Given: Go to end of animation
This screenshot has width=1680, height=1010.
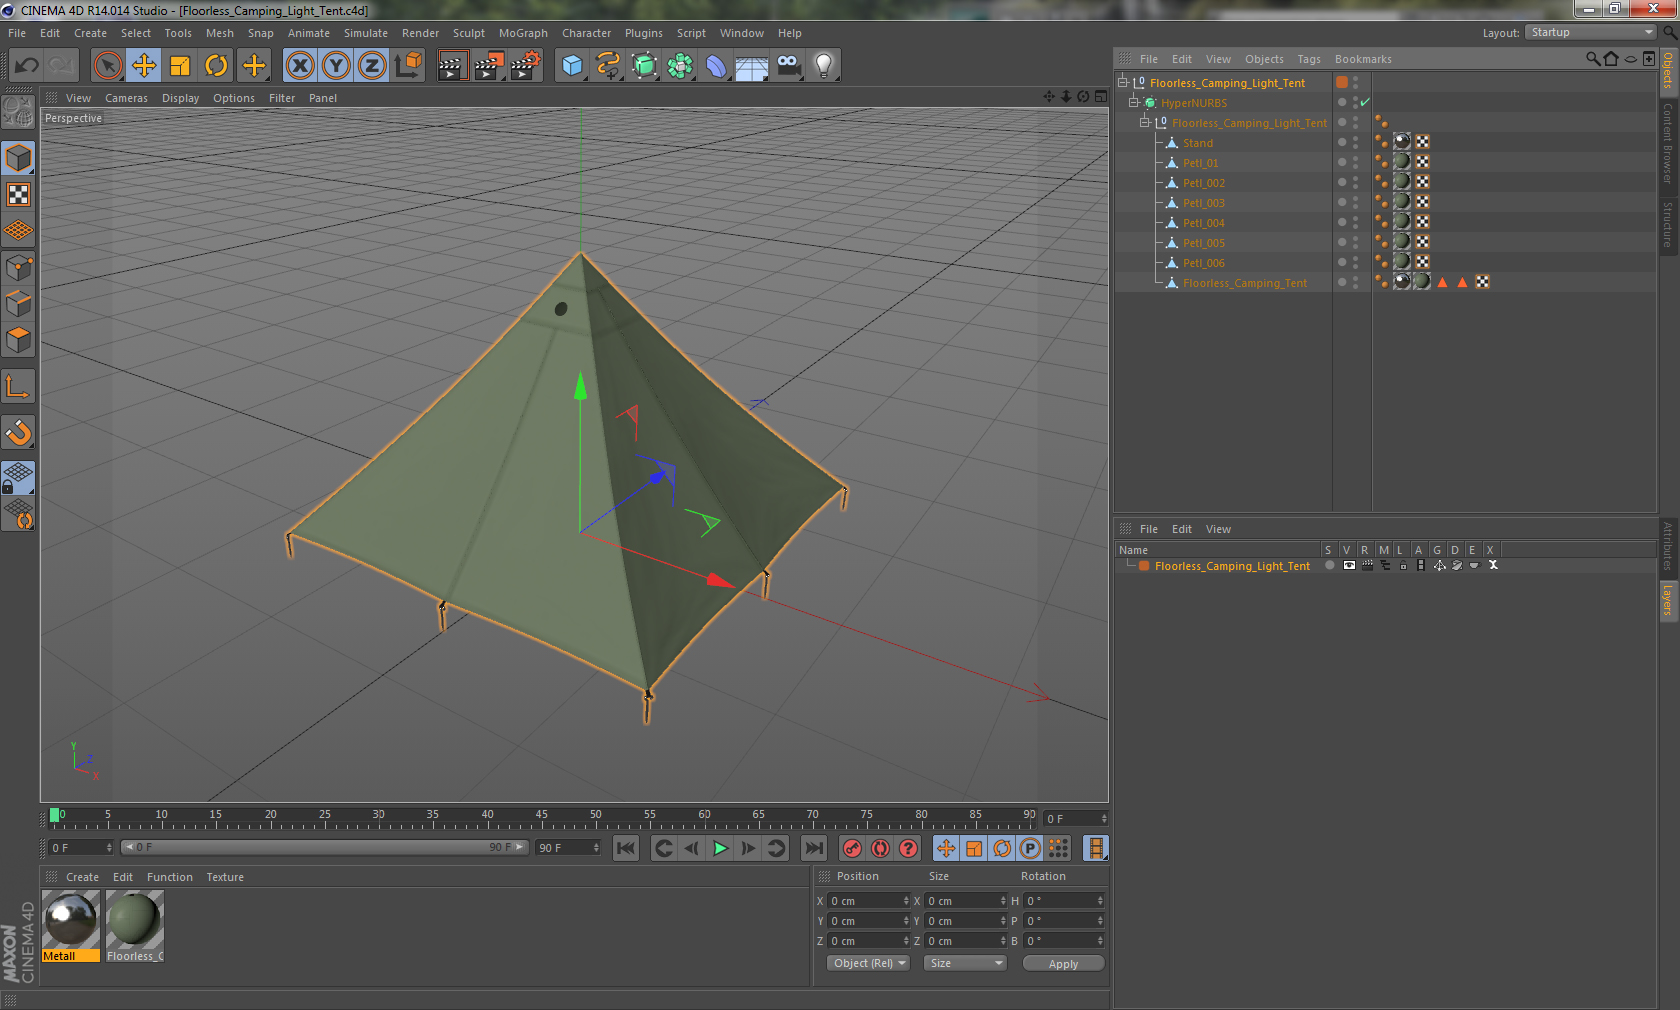Looking at the screenshot, I should pos(814,849).
